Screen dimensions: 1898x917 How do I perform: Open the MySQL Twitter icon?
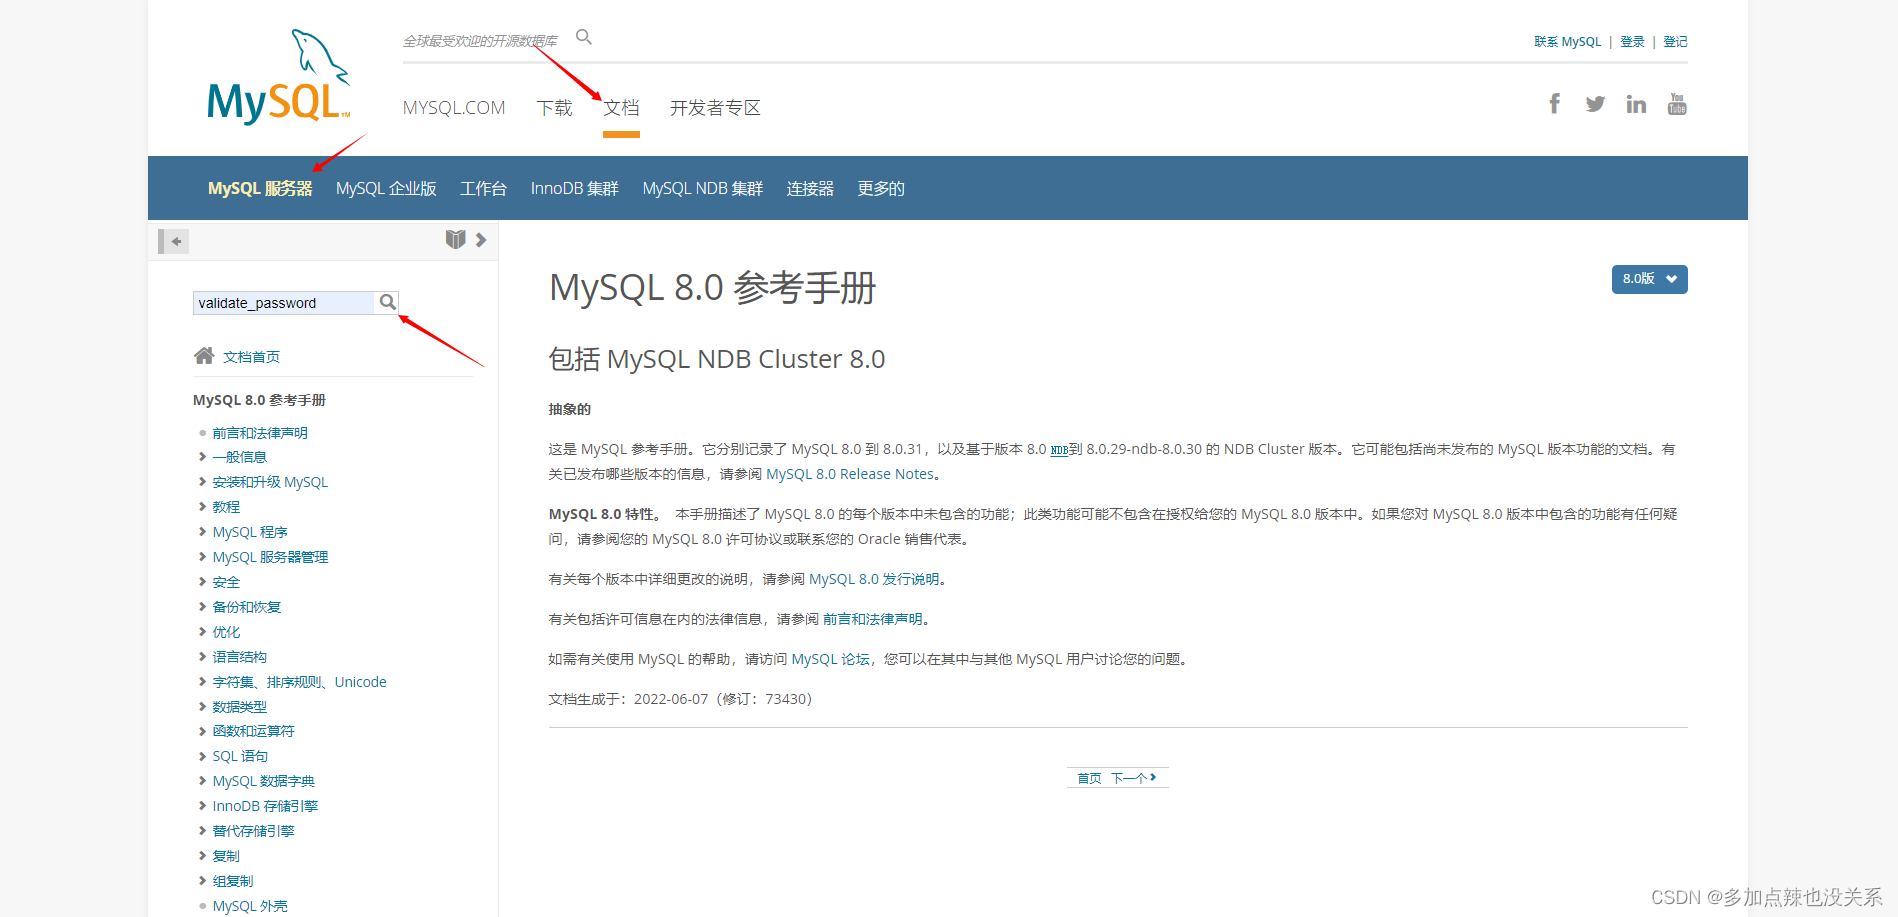coord(1595,104)
